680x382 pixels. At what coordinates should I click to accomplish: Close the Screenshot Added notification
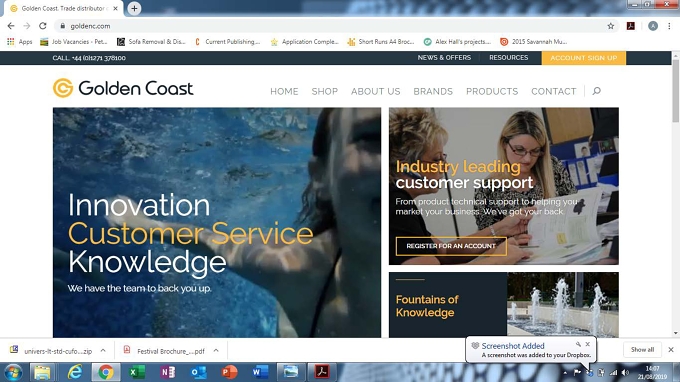click(588, 344)
